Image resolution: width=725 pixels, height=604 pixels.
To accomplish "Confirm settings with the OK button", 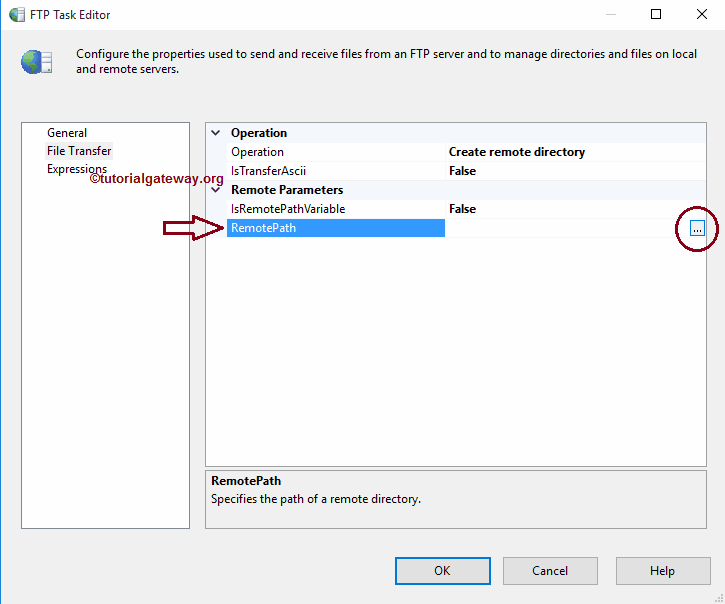I will pyautogui.click(x=442, y=571).
